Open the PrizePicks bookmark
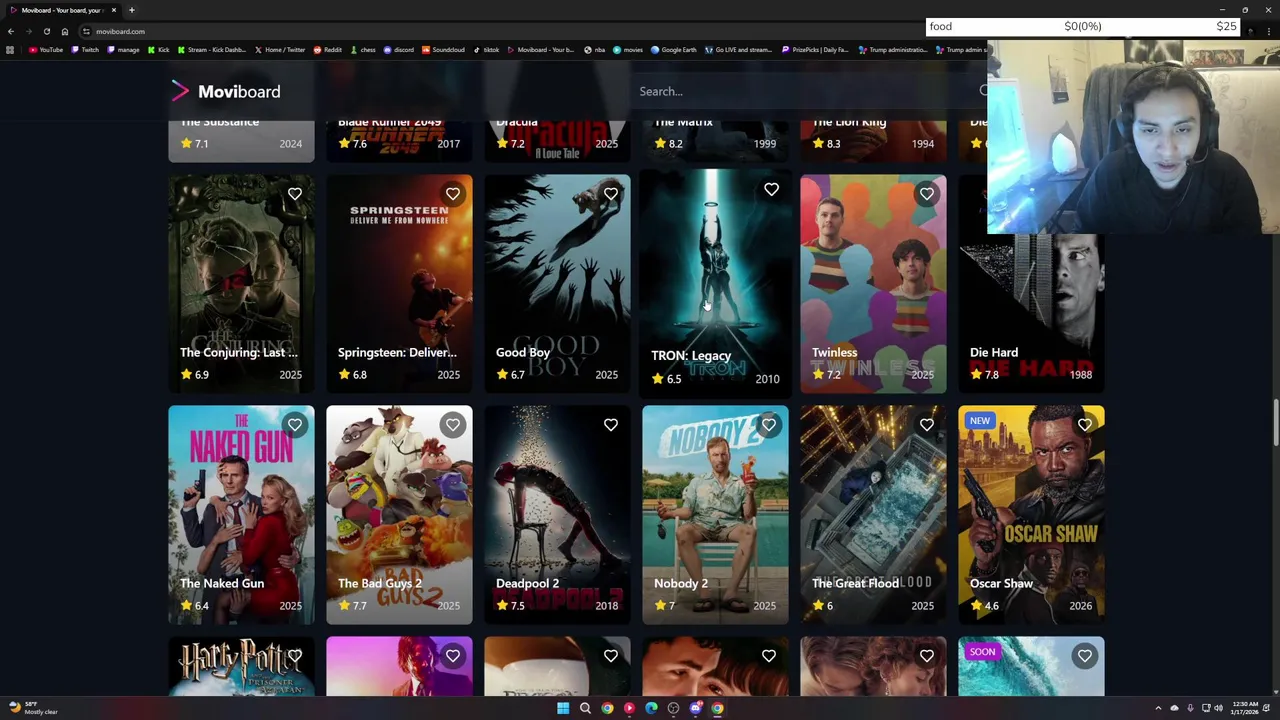The height and width of the screenshot is (720, 1280). tap(815, 50)
